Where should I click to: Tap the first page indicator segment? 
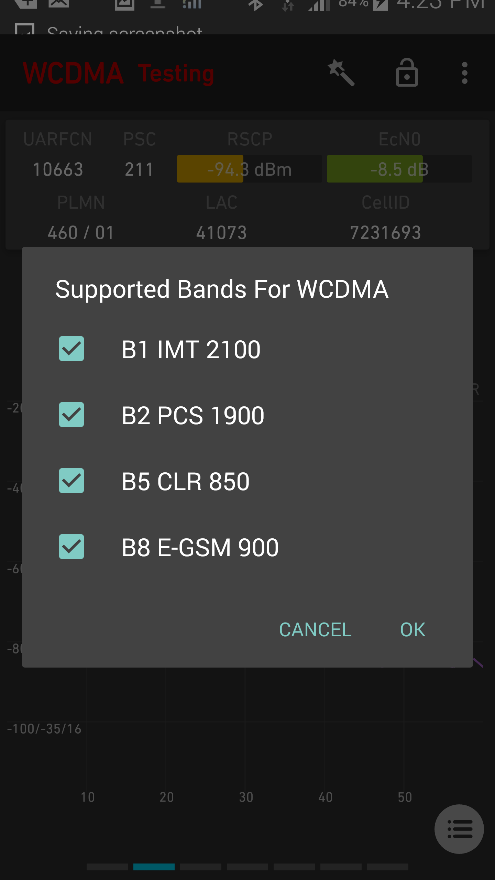pyautogui.click(x=107, y=867)
